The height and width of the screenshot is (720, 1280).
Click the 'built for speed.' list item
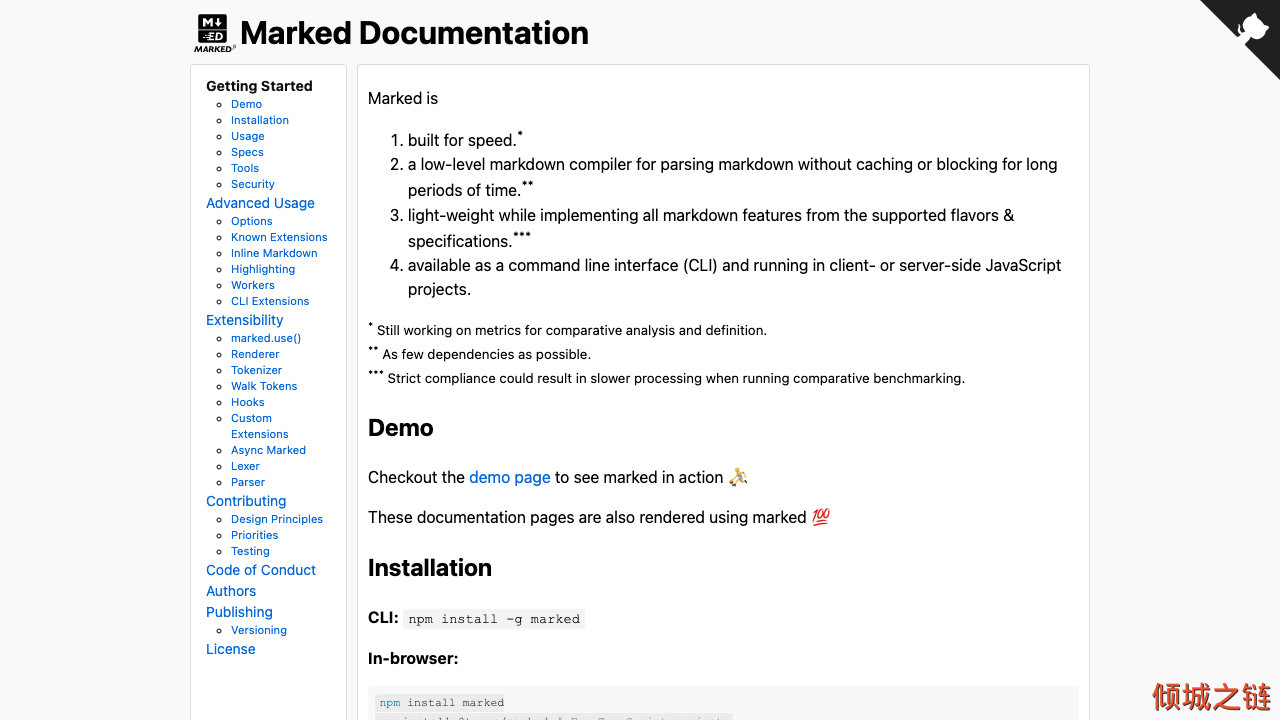[x=465, y=139]
